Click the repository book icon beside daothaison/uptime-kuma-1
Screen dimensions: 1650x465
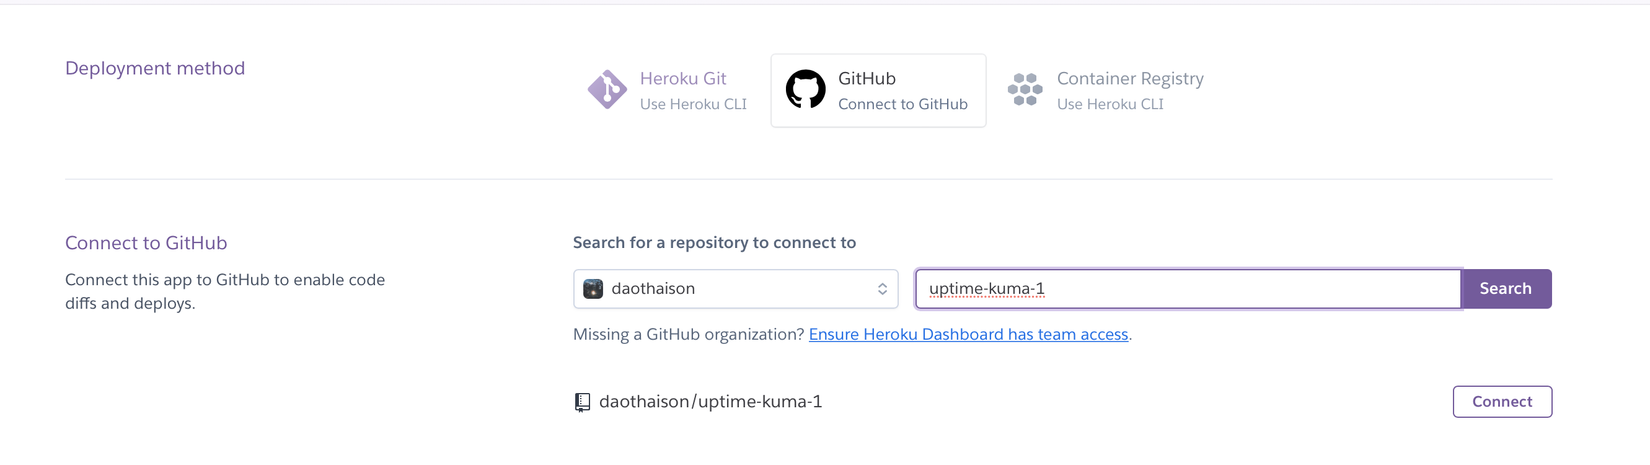click(x=582, y=402)
